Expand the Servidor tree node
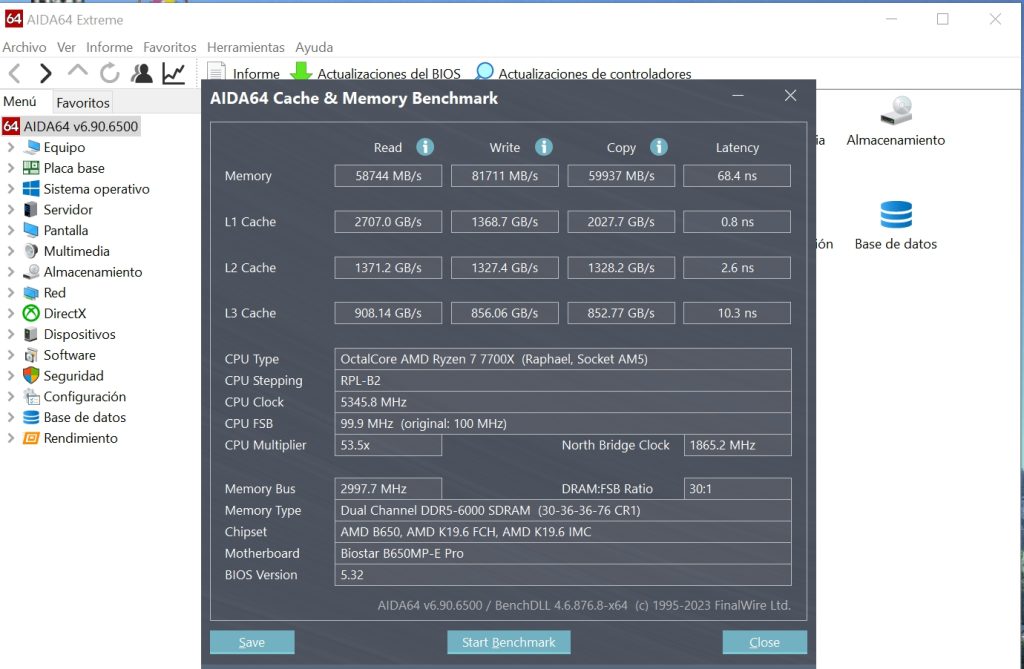 click(x=10, y=210)
